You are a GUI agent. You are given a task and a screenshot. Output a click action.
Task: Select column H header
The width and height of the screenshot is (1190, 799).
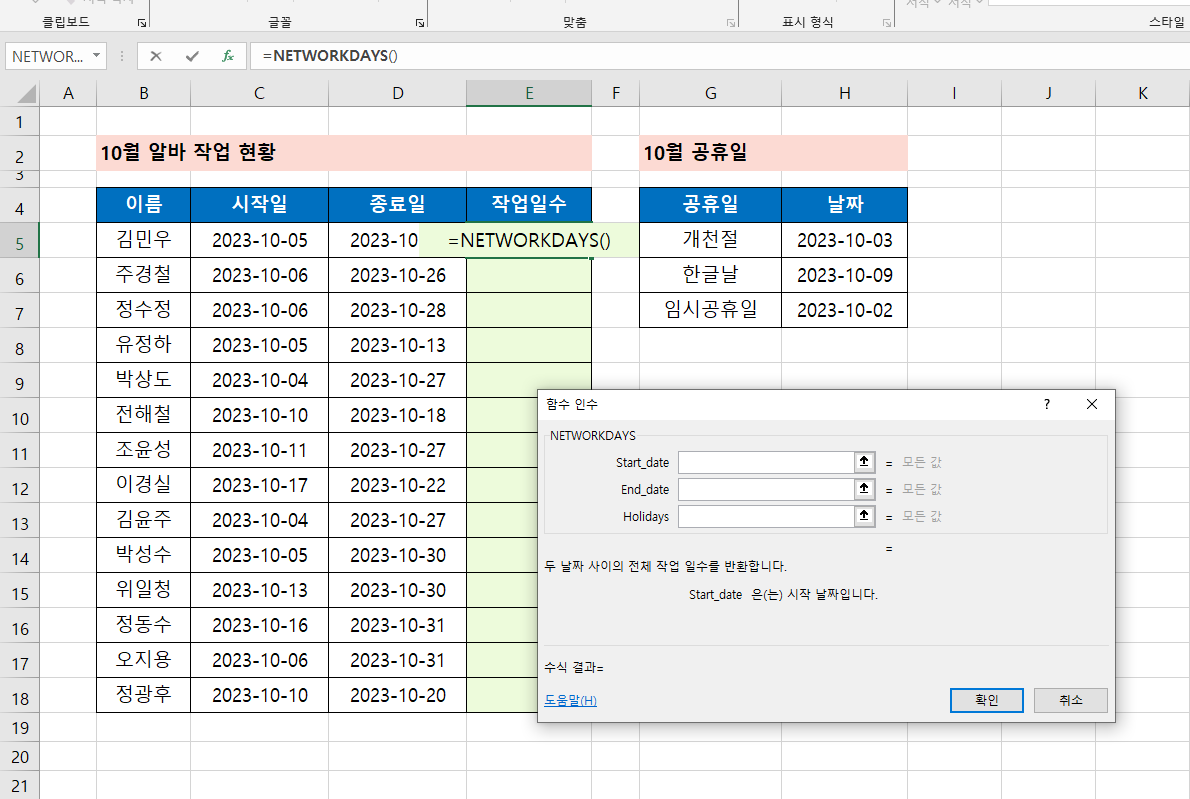click(845, 93)
